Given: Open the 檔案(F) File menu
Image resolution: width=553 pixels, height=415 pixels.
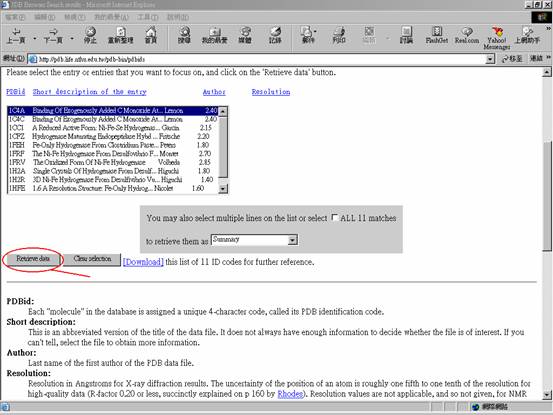Looking at the screenshot, I should tap(15, 17).
